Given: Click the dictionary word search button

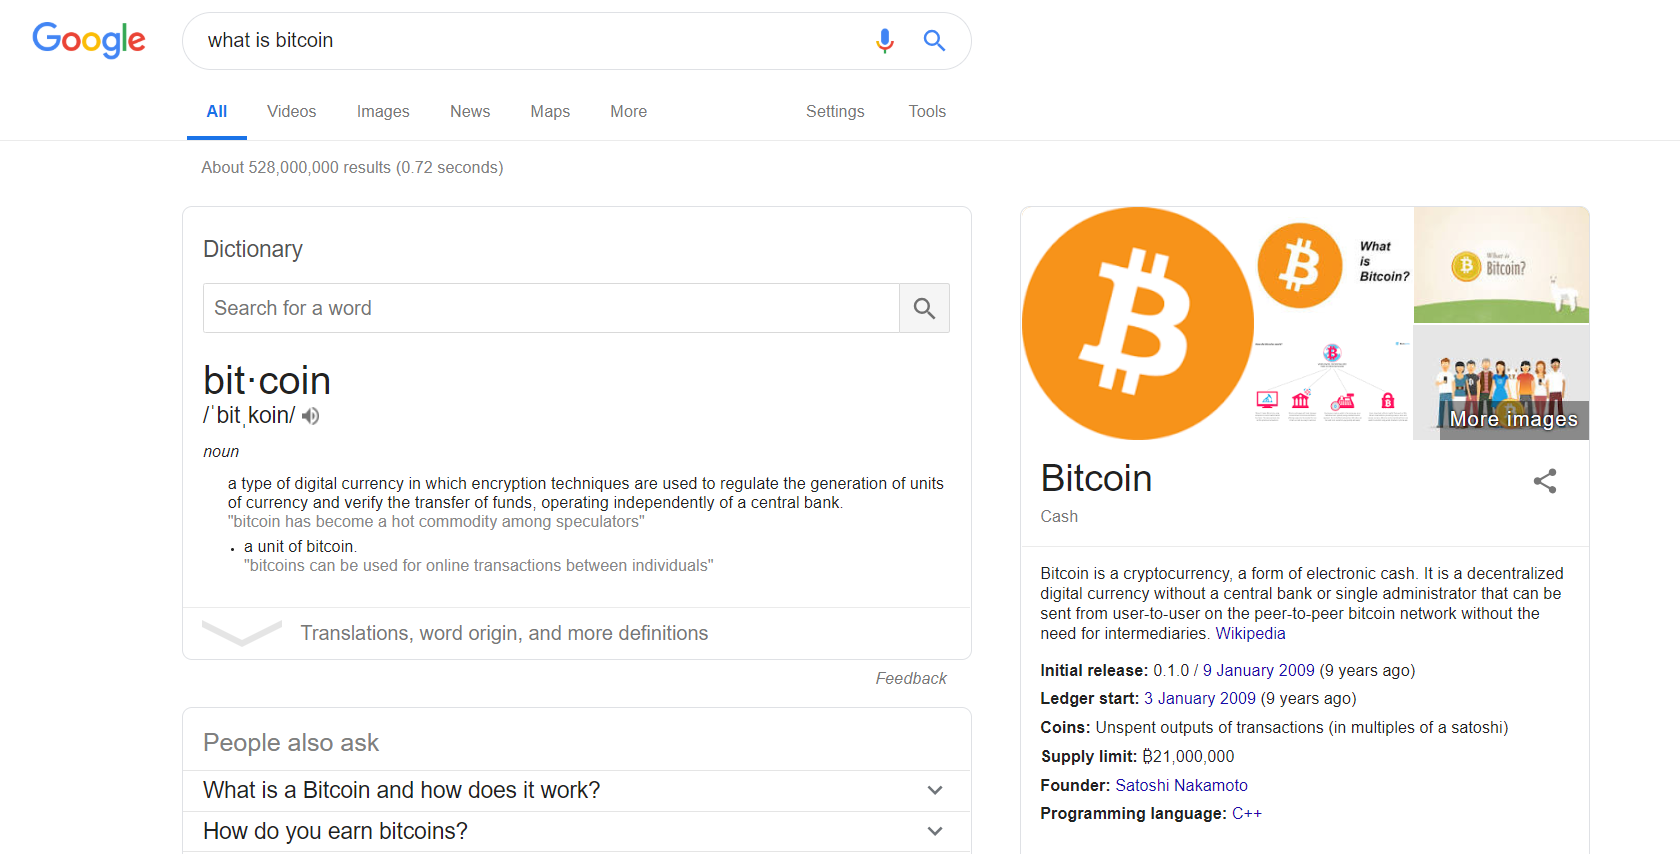Looking at the screenshot, I should 924,308.
